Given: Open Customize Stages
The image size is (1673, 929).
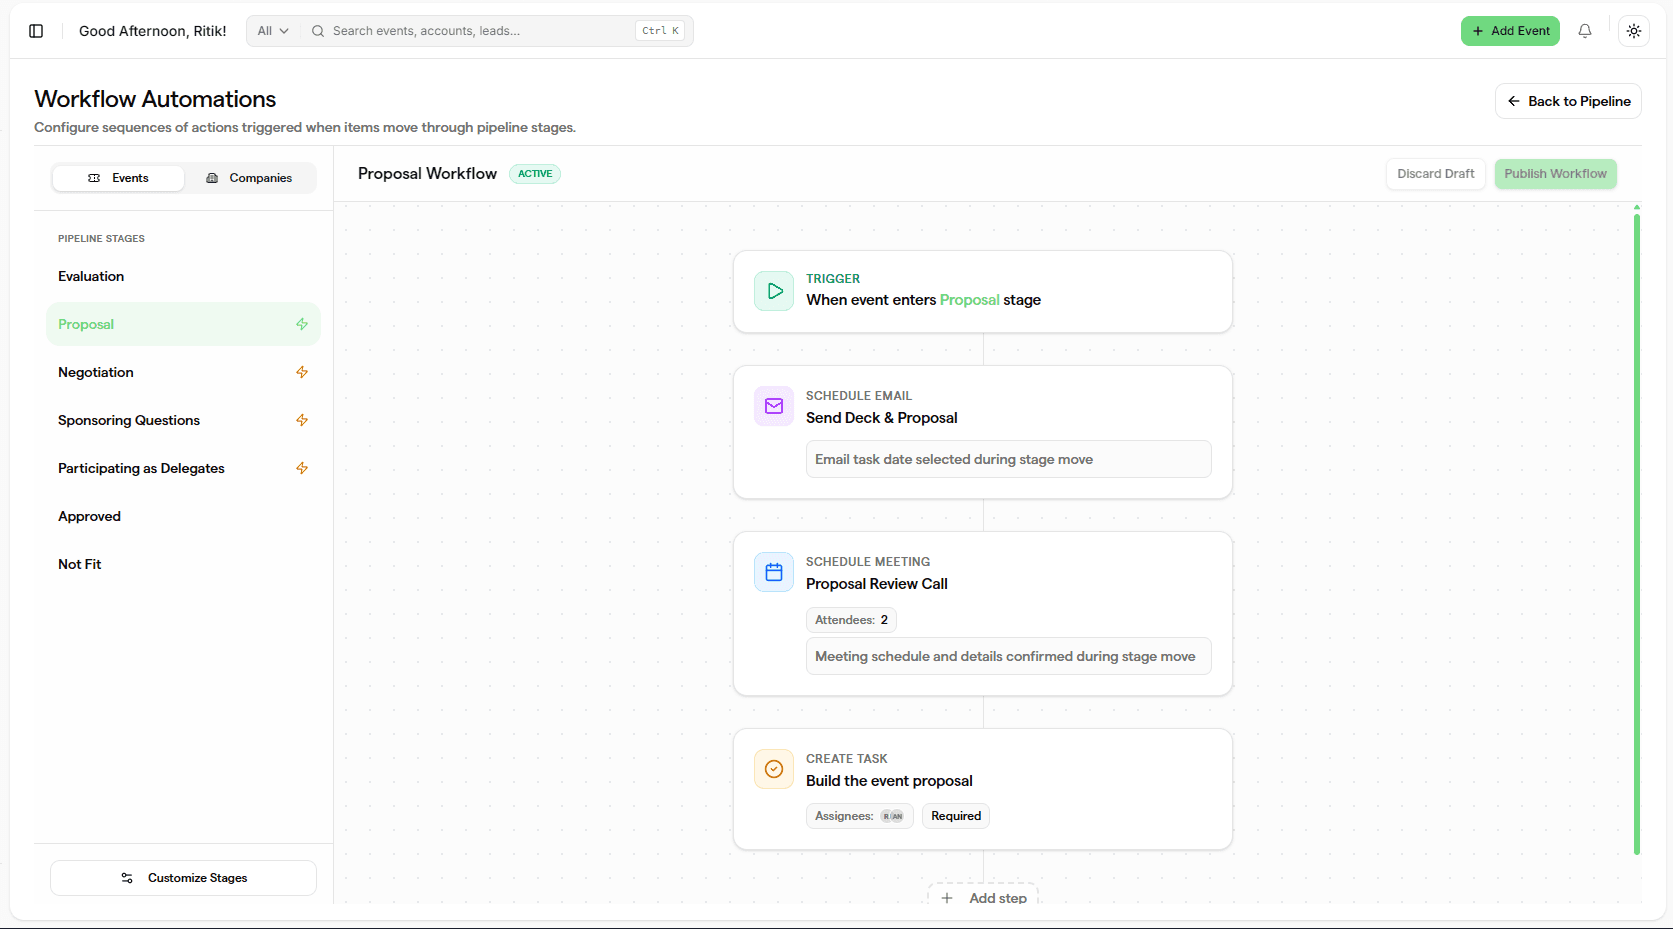Looking at the screenshot, I should (x=183, y=878).
